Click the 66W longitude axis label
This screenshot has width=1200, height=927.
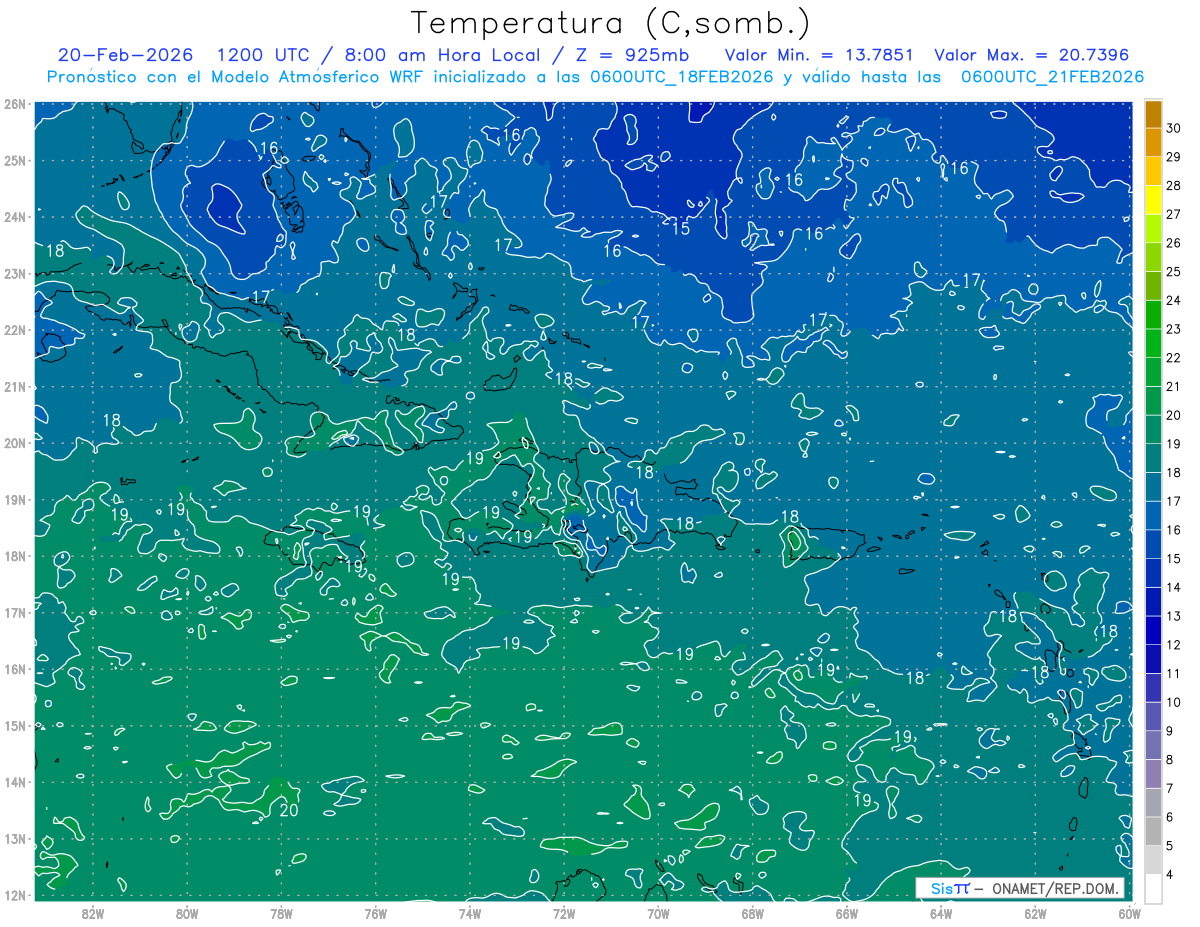[847, 912]
